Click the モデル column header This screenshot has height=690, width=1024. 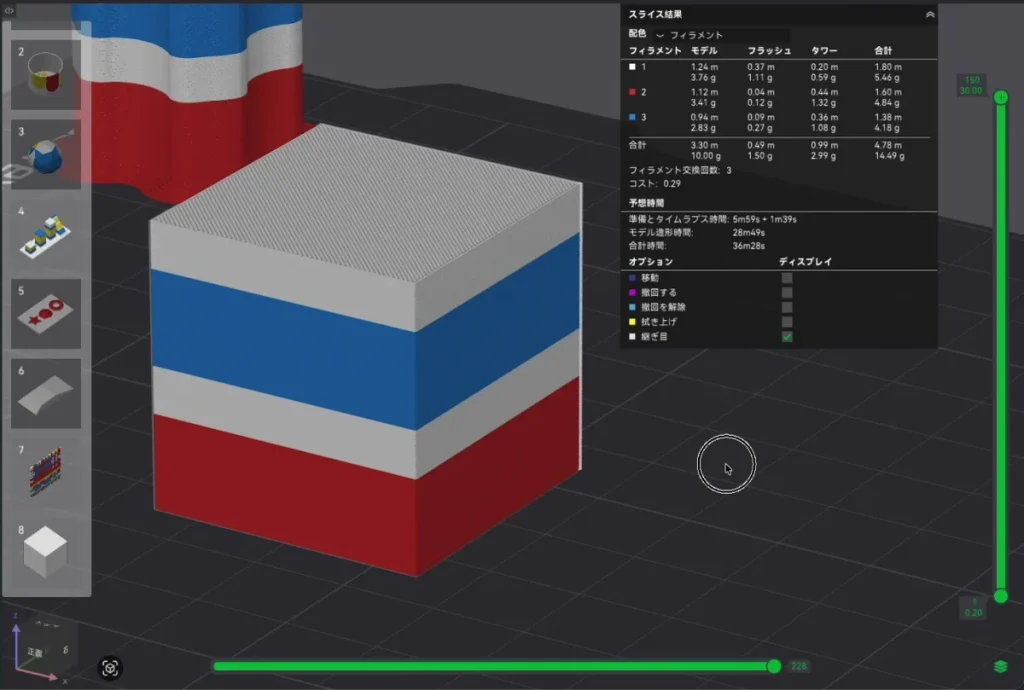(x=704, y=50)
